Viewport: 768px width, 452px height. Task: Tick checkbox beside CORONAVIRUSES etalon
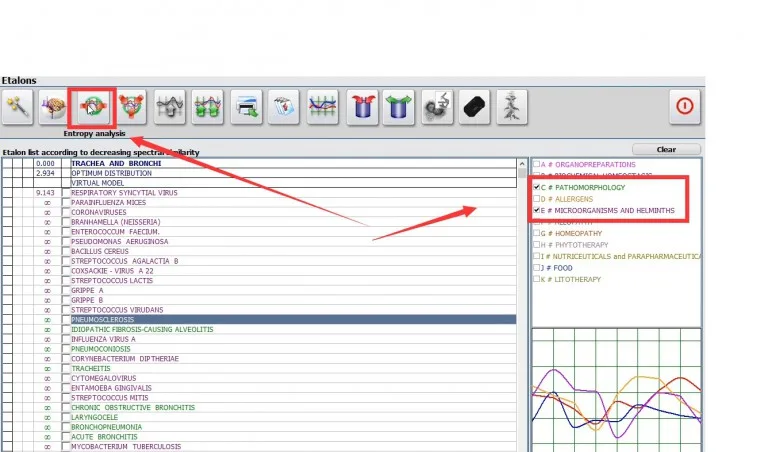click(x=66, y=212)
